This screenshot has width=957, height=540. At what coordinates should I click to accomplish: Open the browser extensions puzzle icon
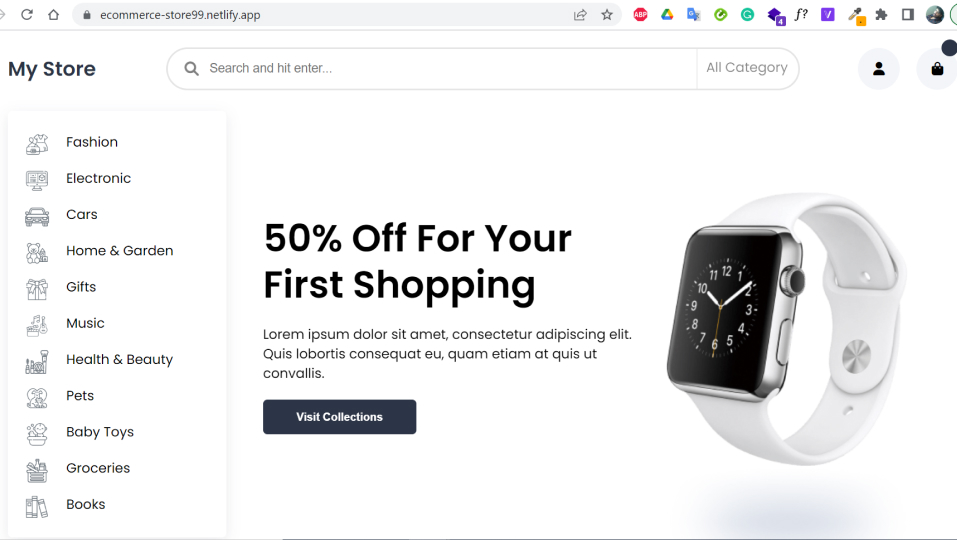tap(881, 15)
